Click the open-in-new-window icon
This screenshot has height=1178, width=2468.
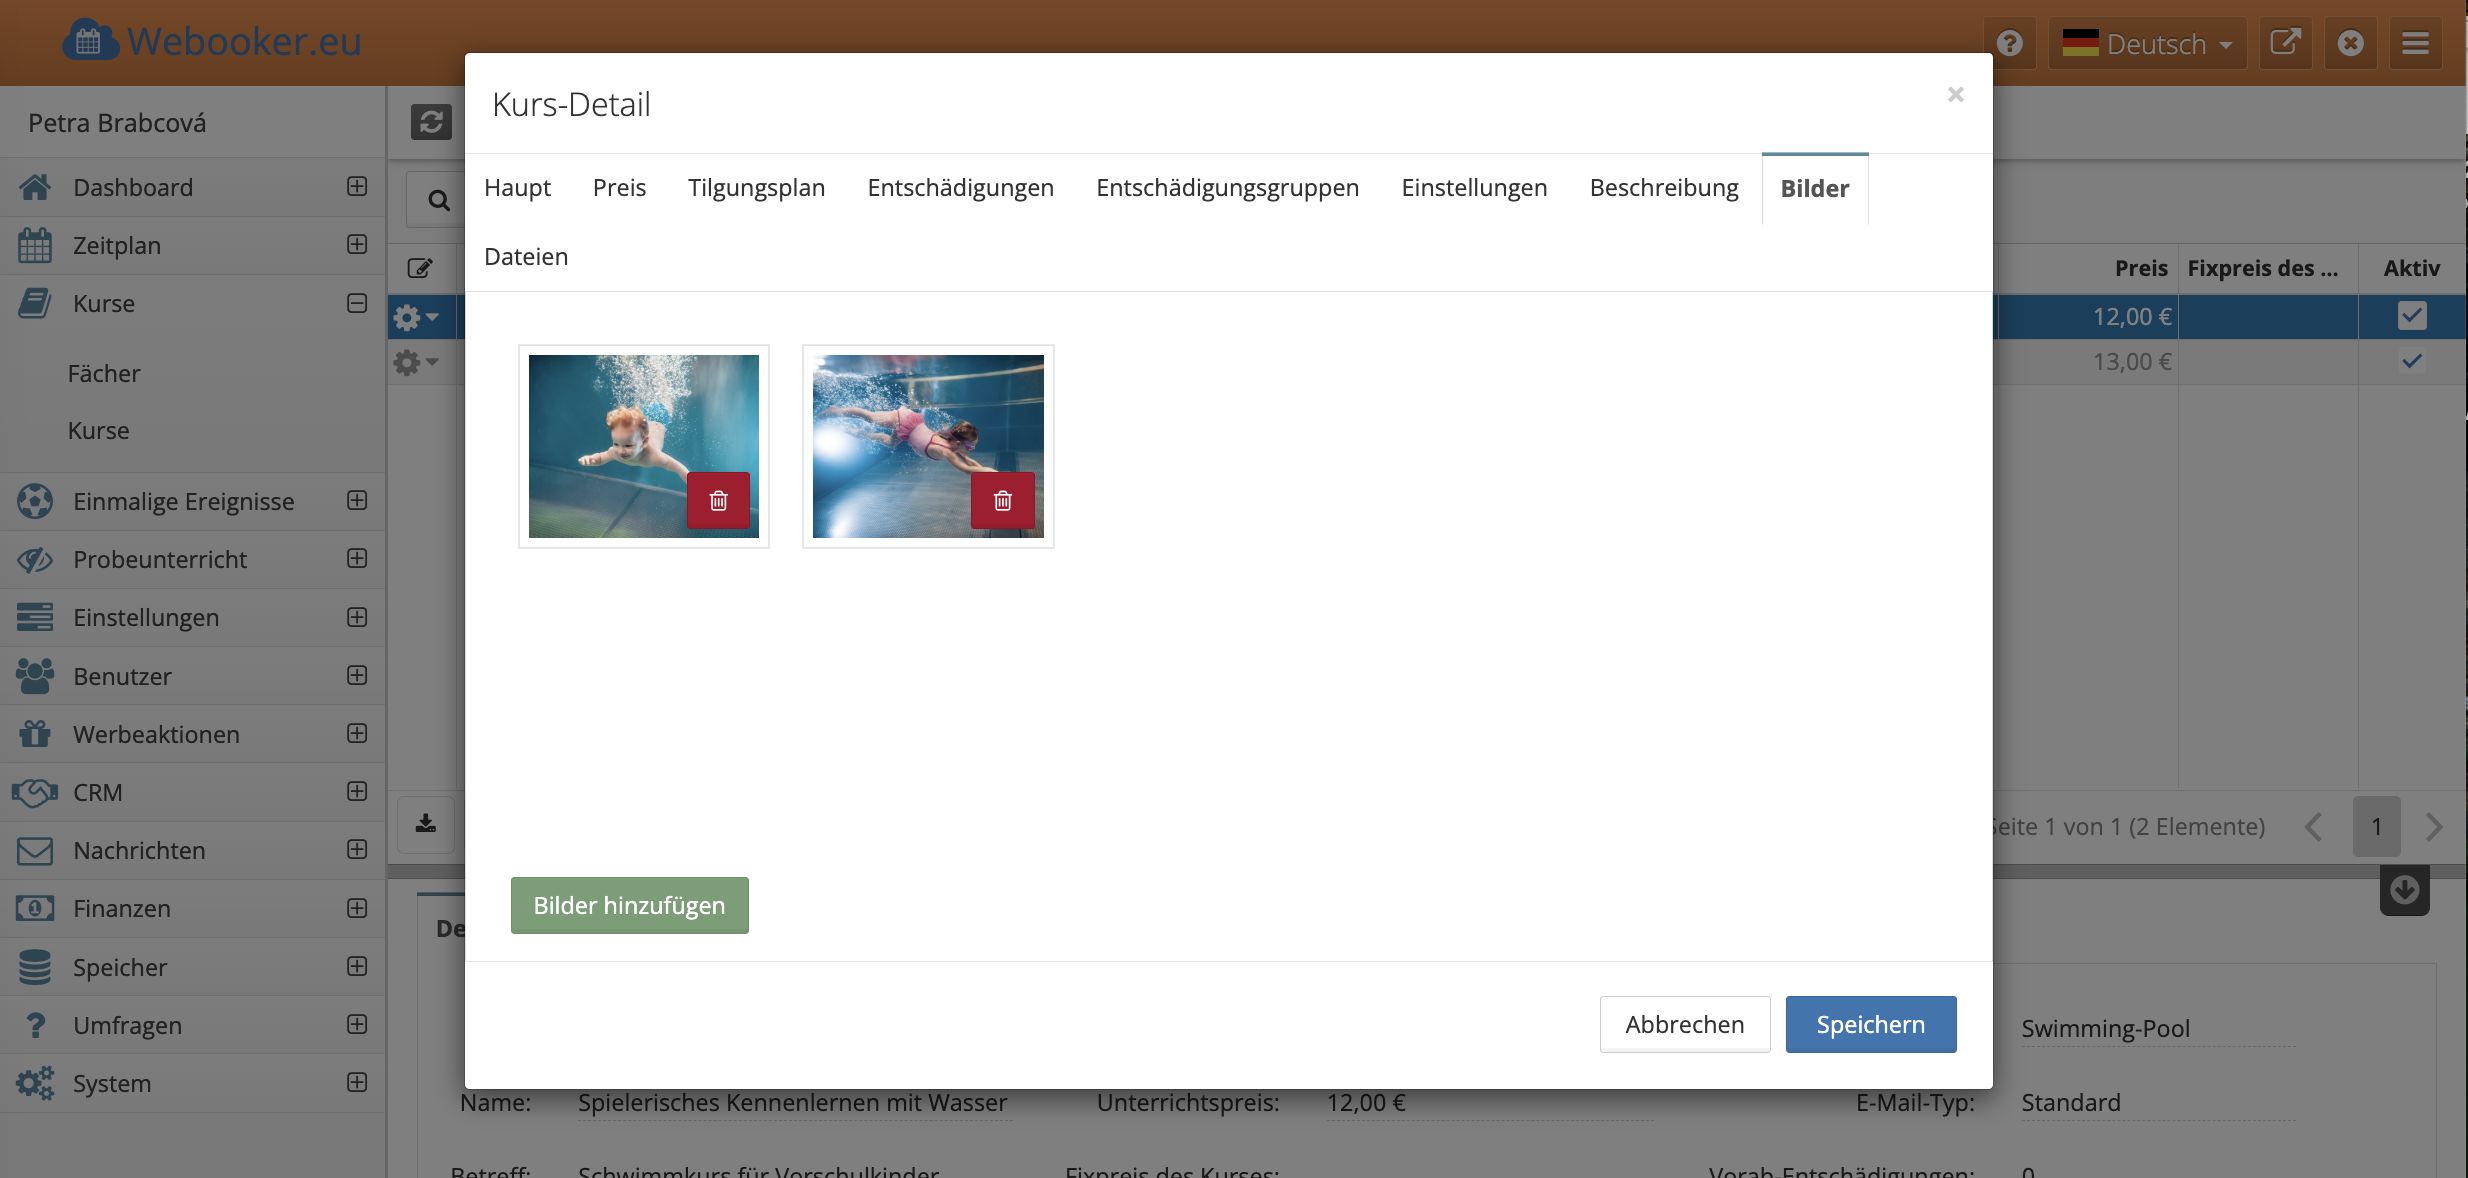(x=2285, y=43)
